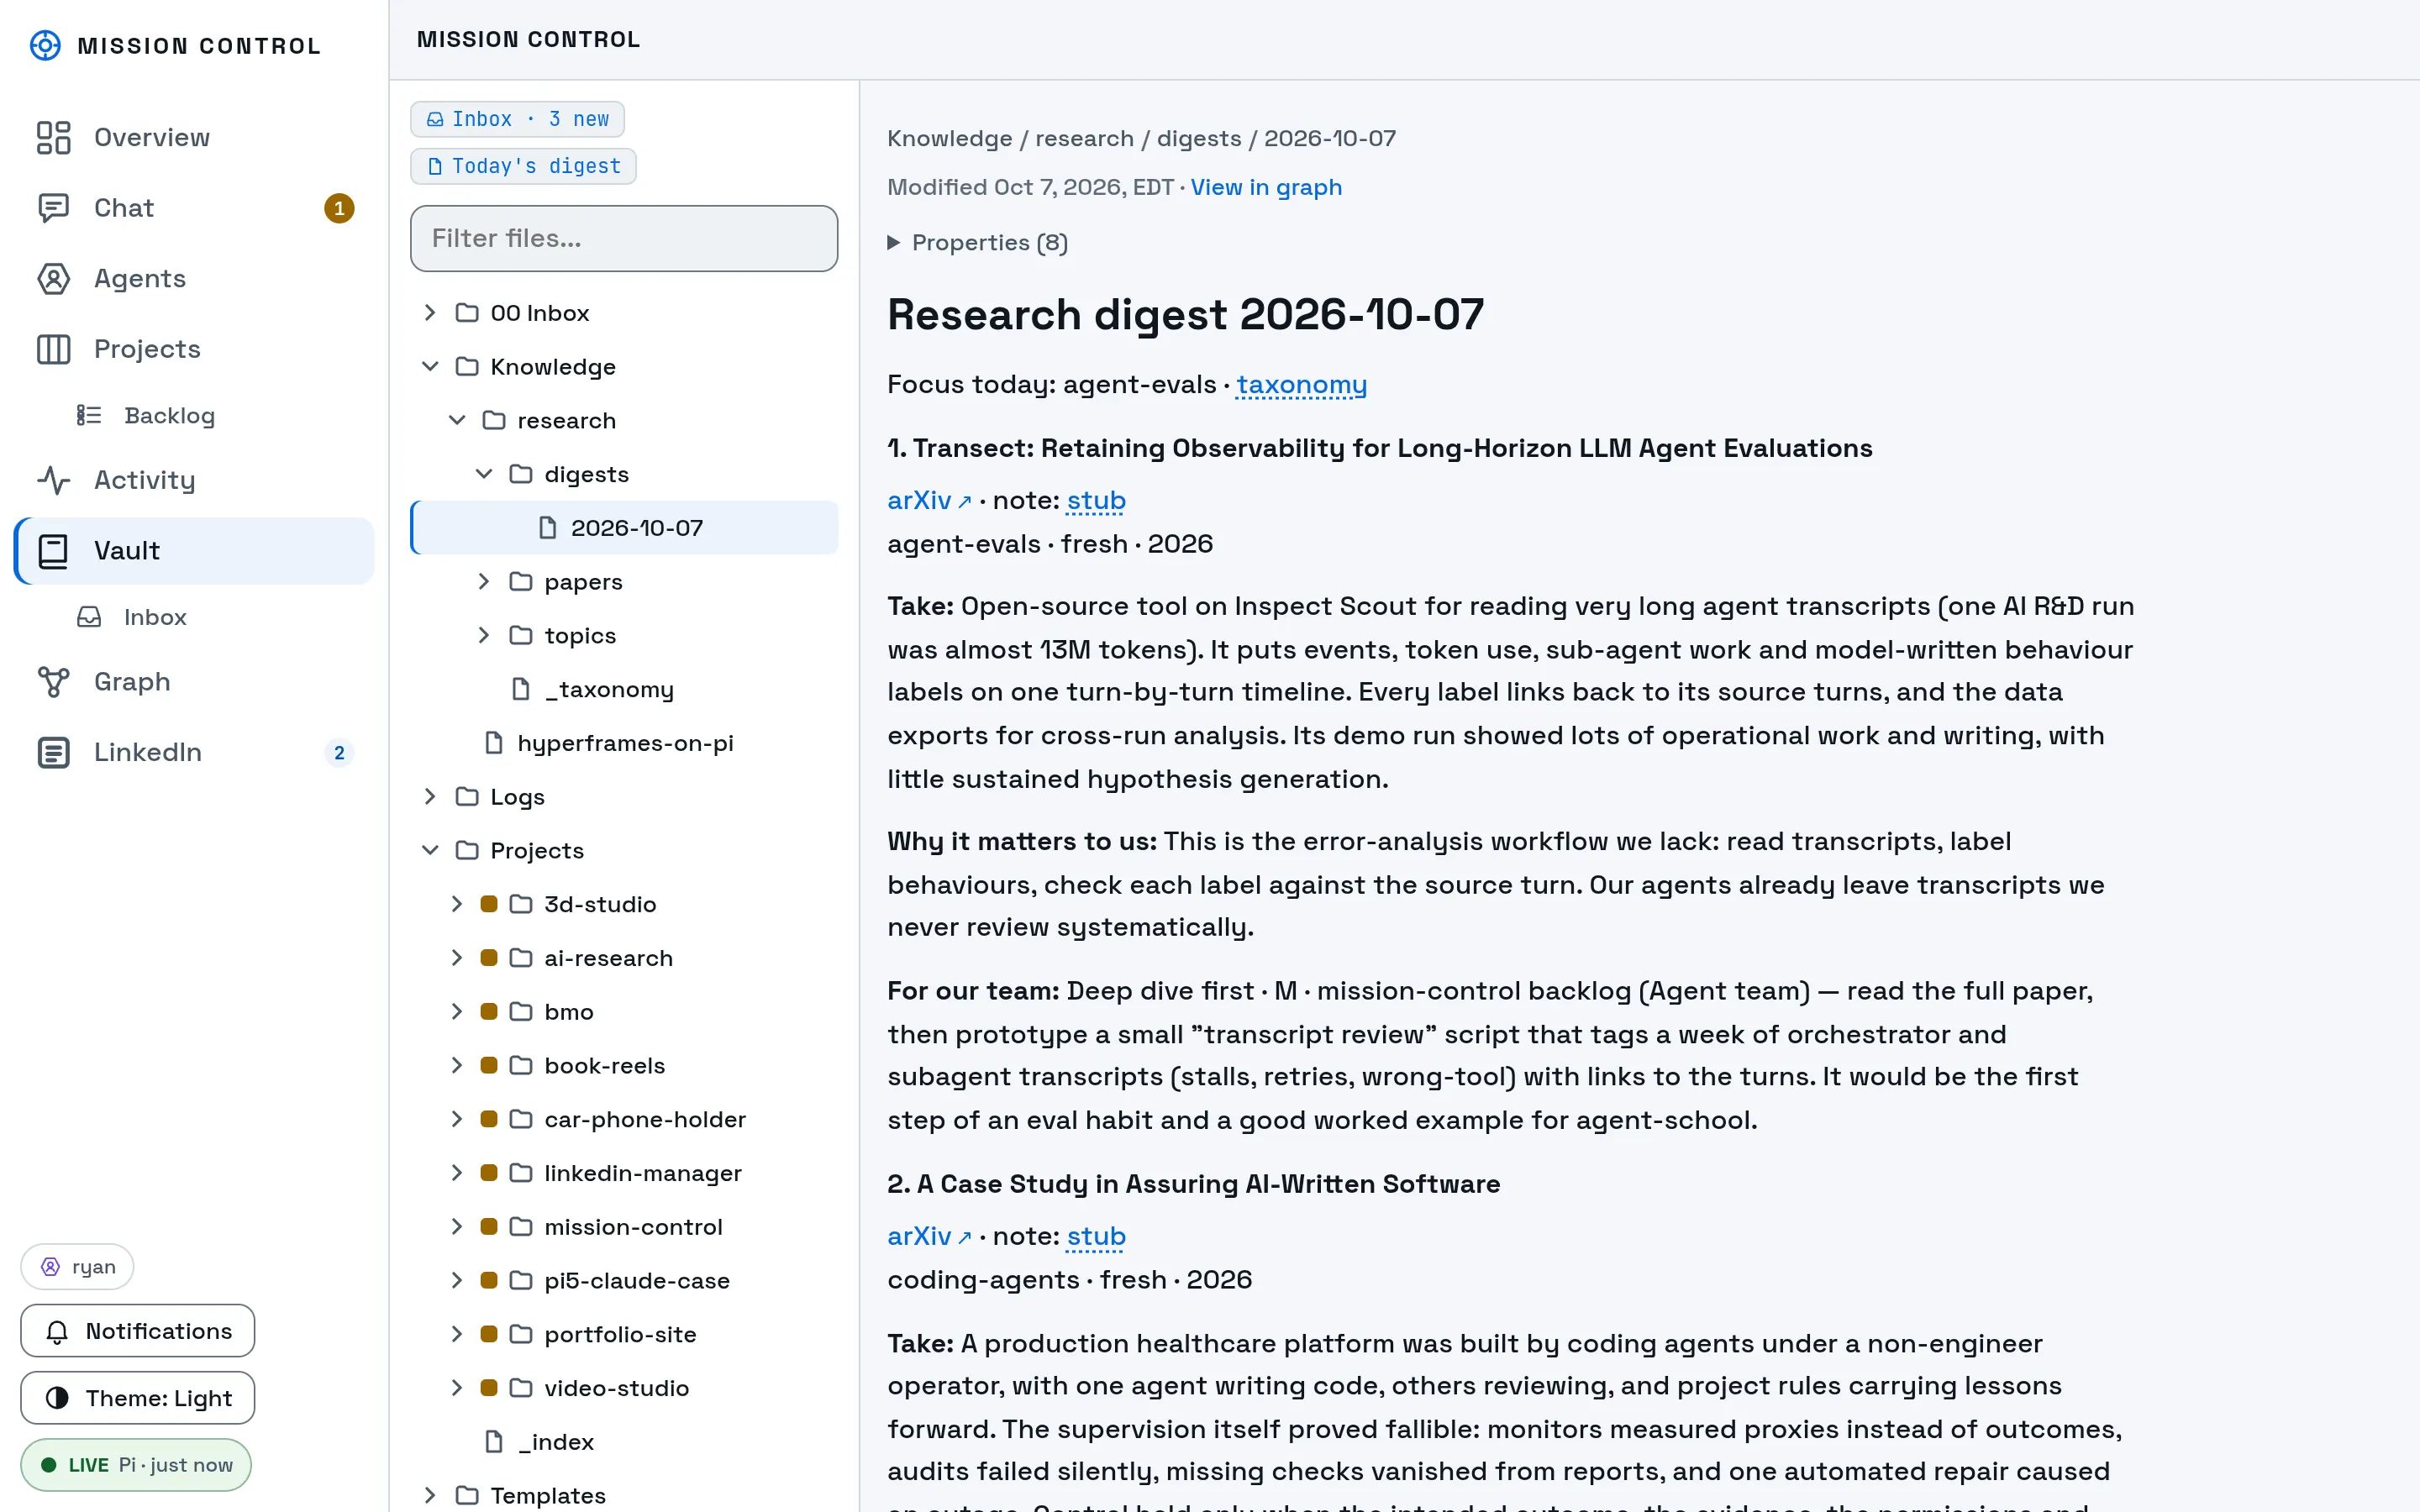Screen dimensions: 2420x1512
Task: Expand the Logs folder chevron
Action: pos(429,797)
